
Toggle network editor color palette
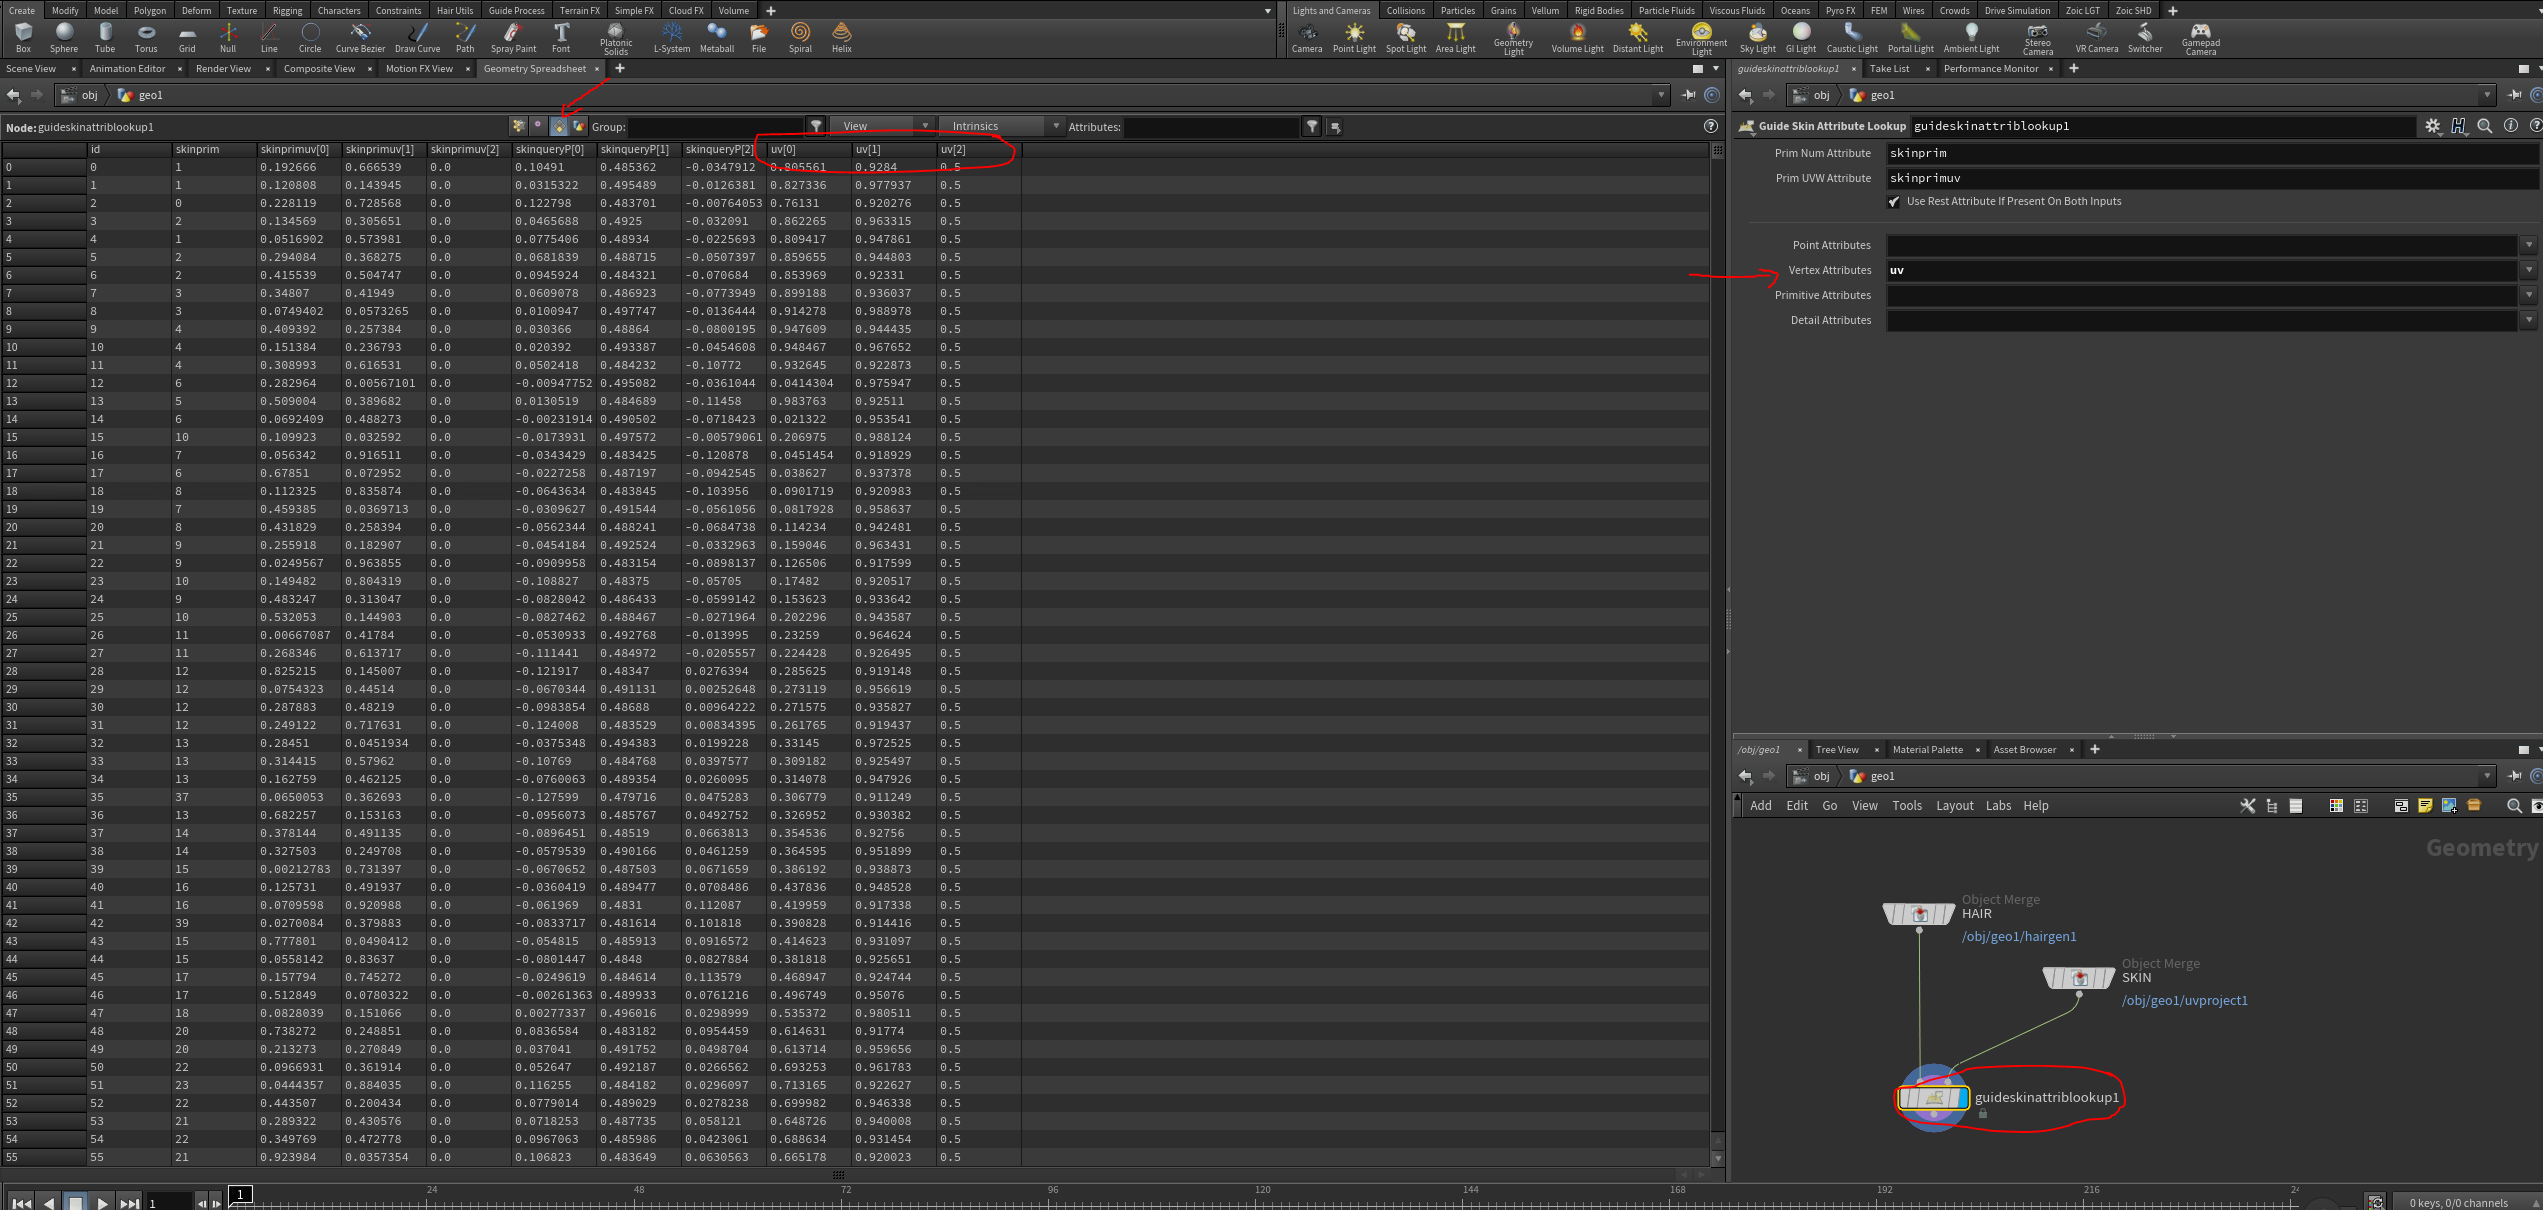[x=2336, y=806]
